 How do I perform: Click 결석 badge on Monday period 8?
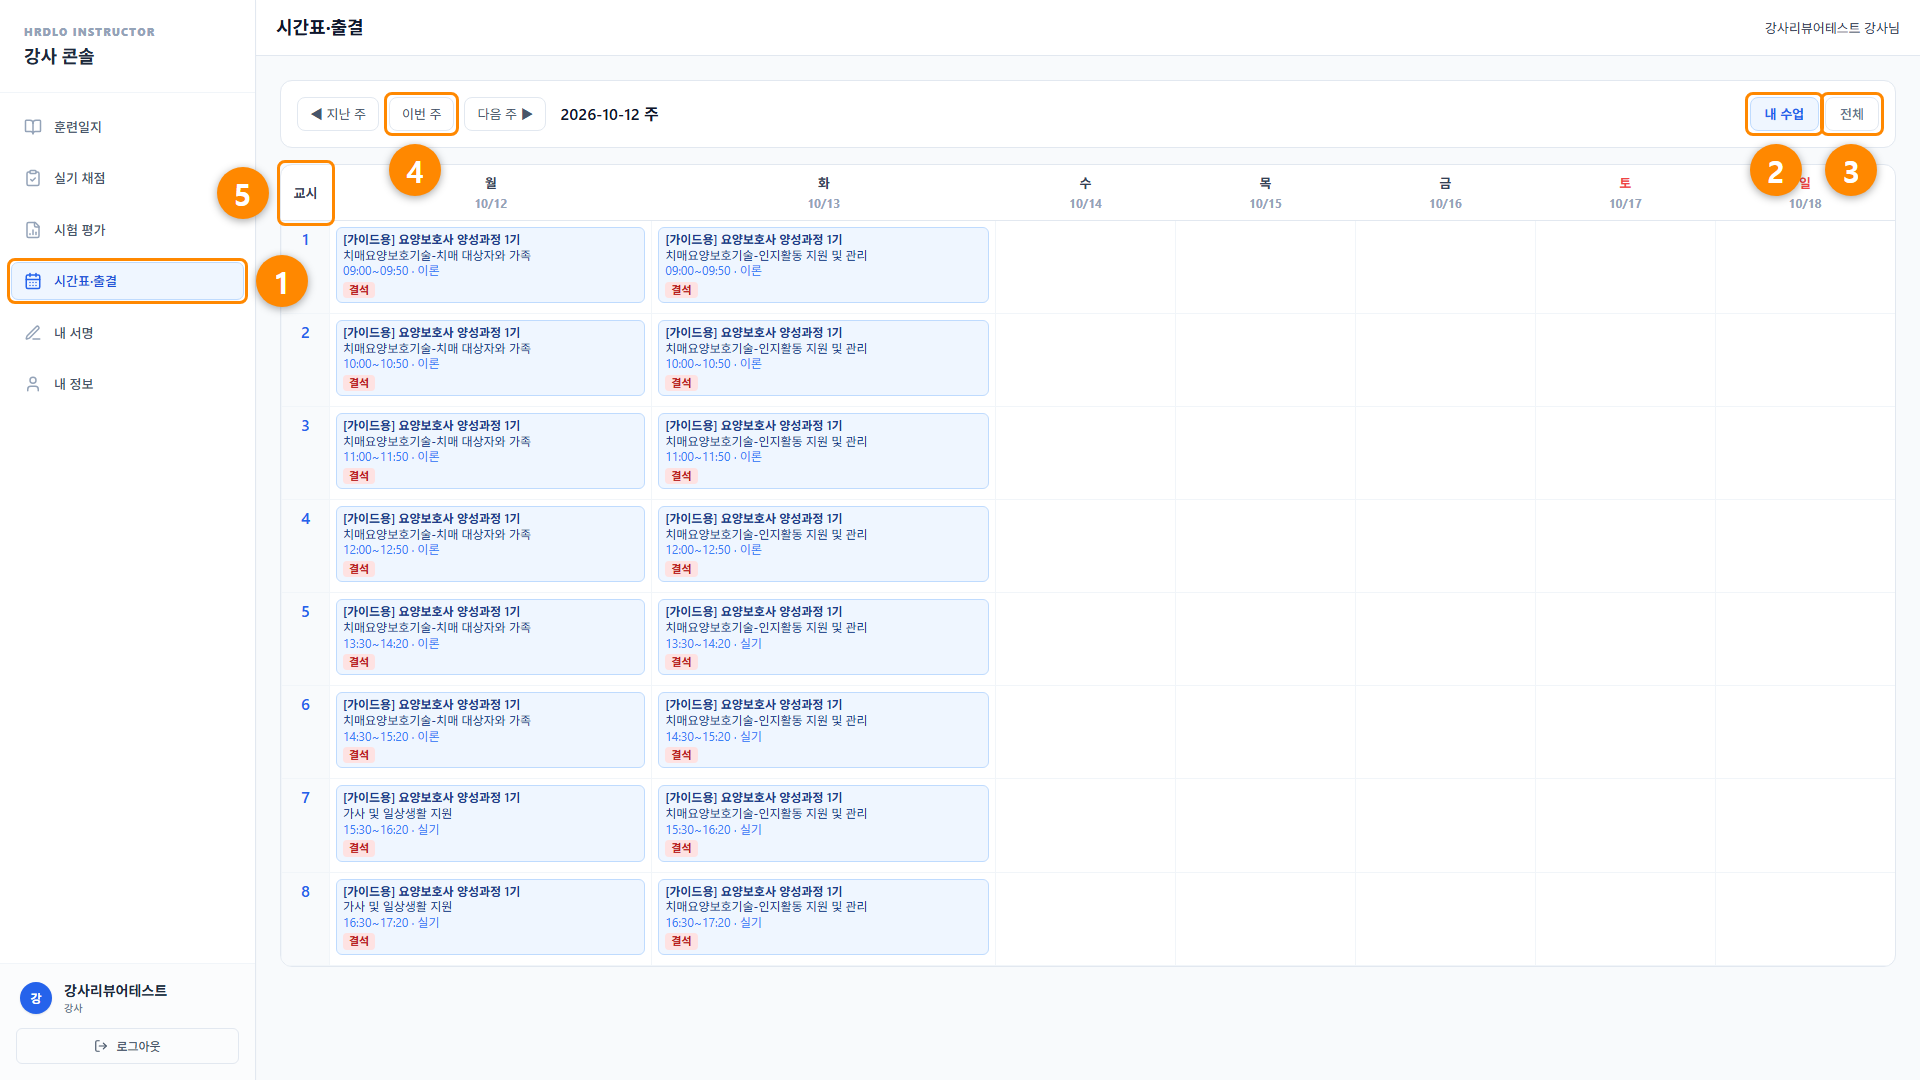[359, 941]
